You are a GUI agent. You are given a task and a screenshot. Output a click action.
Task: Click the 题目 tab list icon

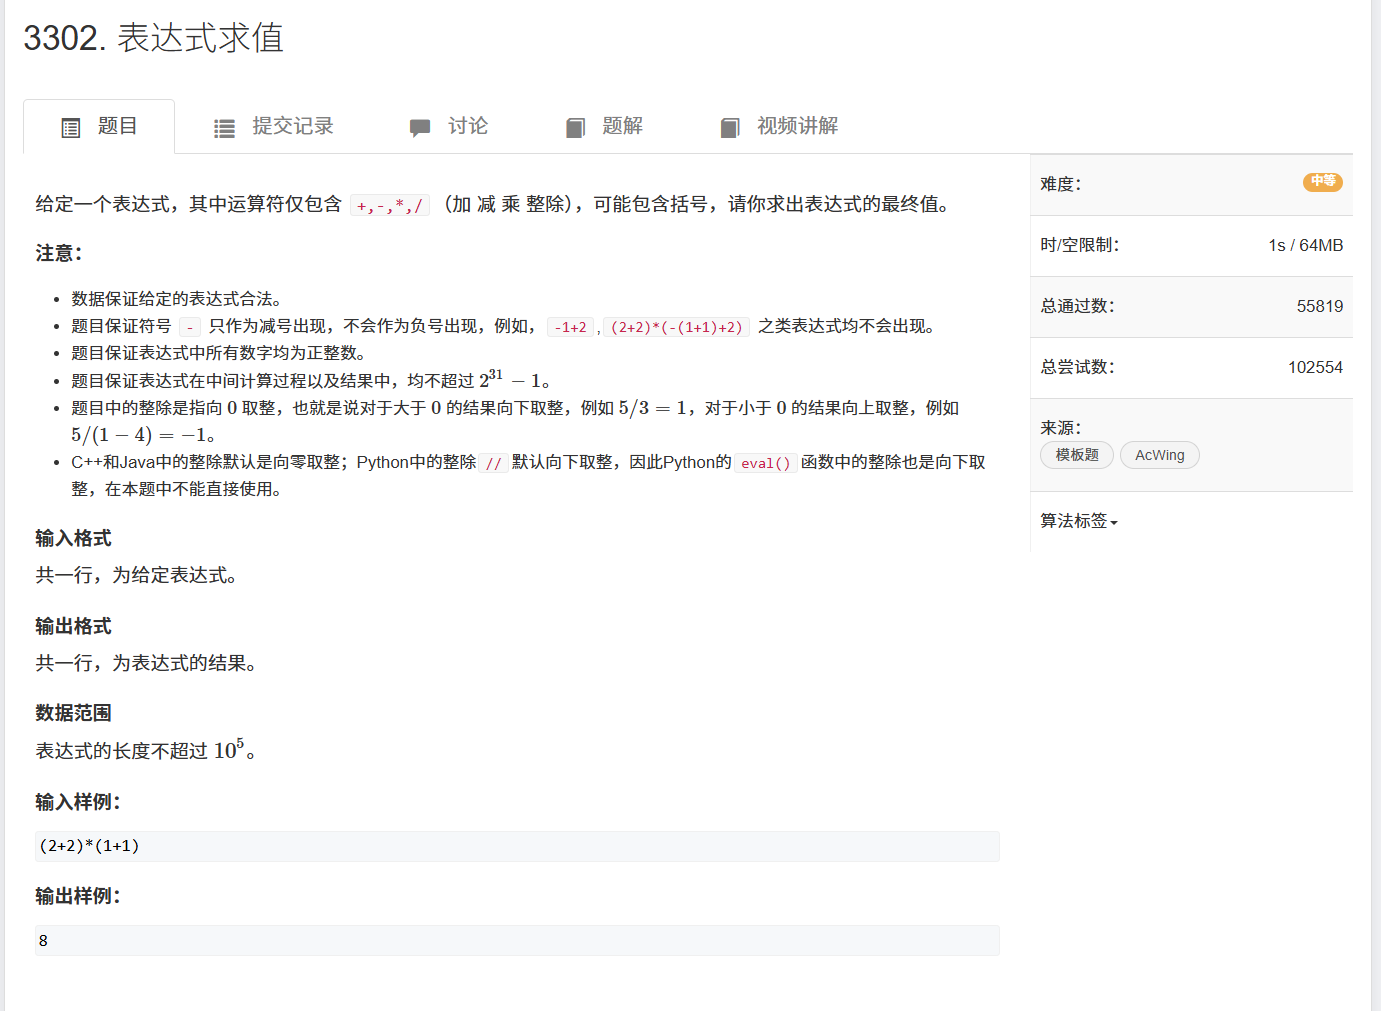tap(71, 128)
